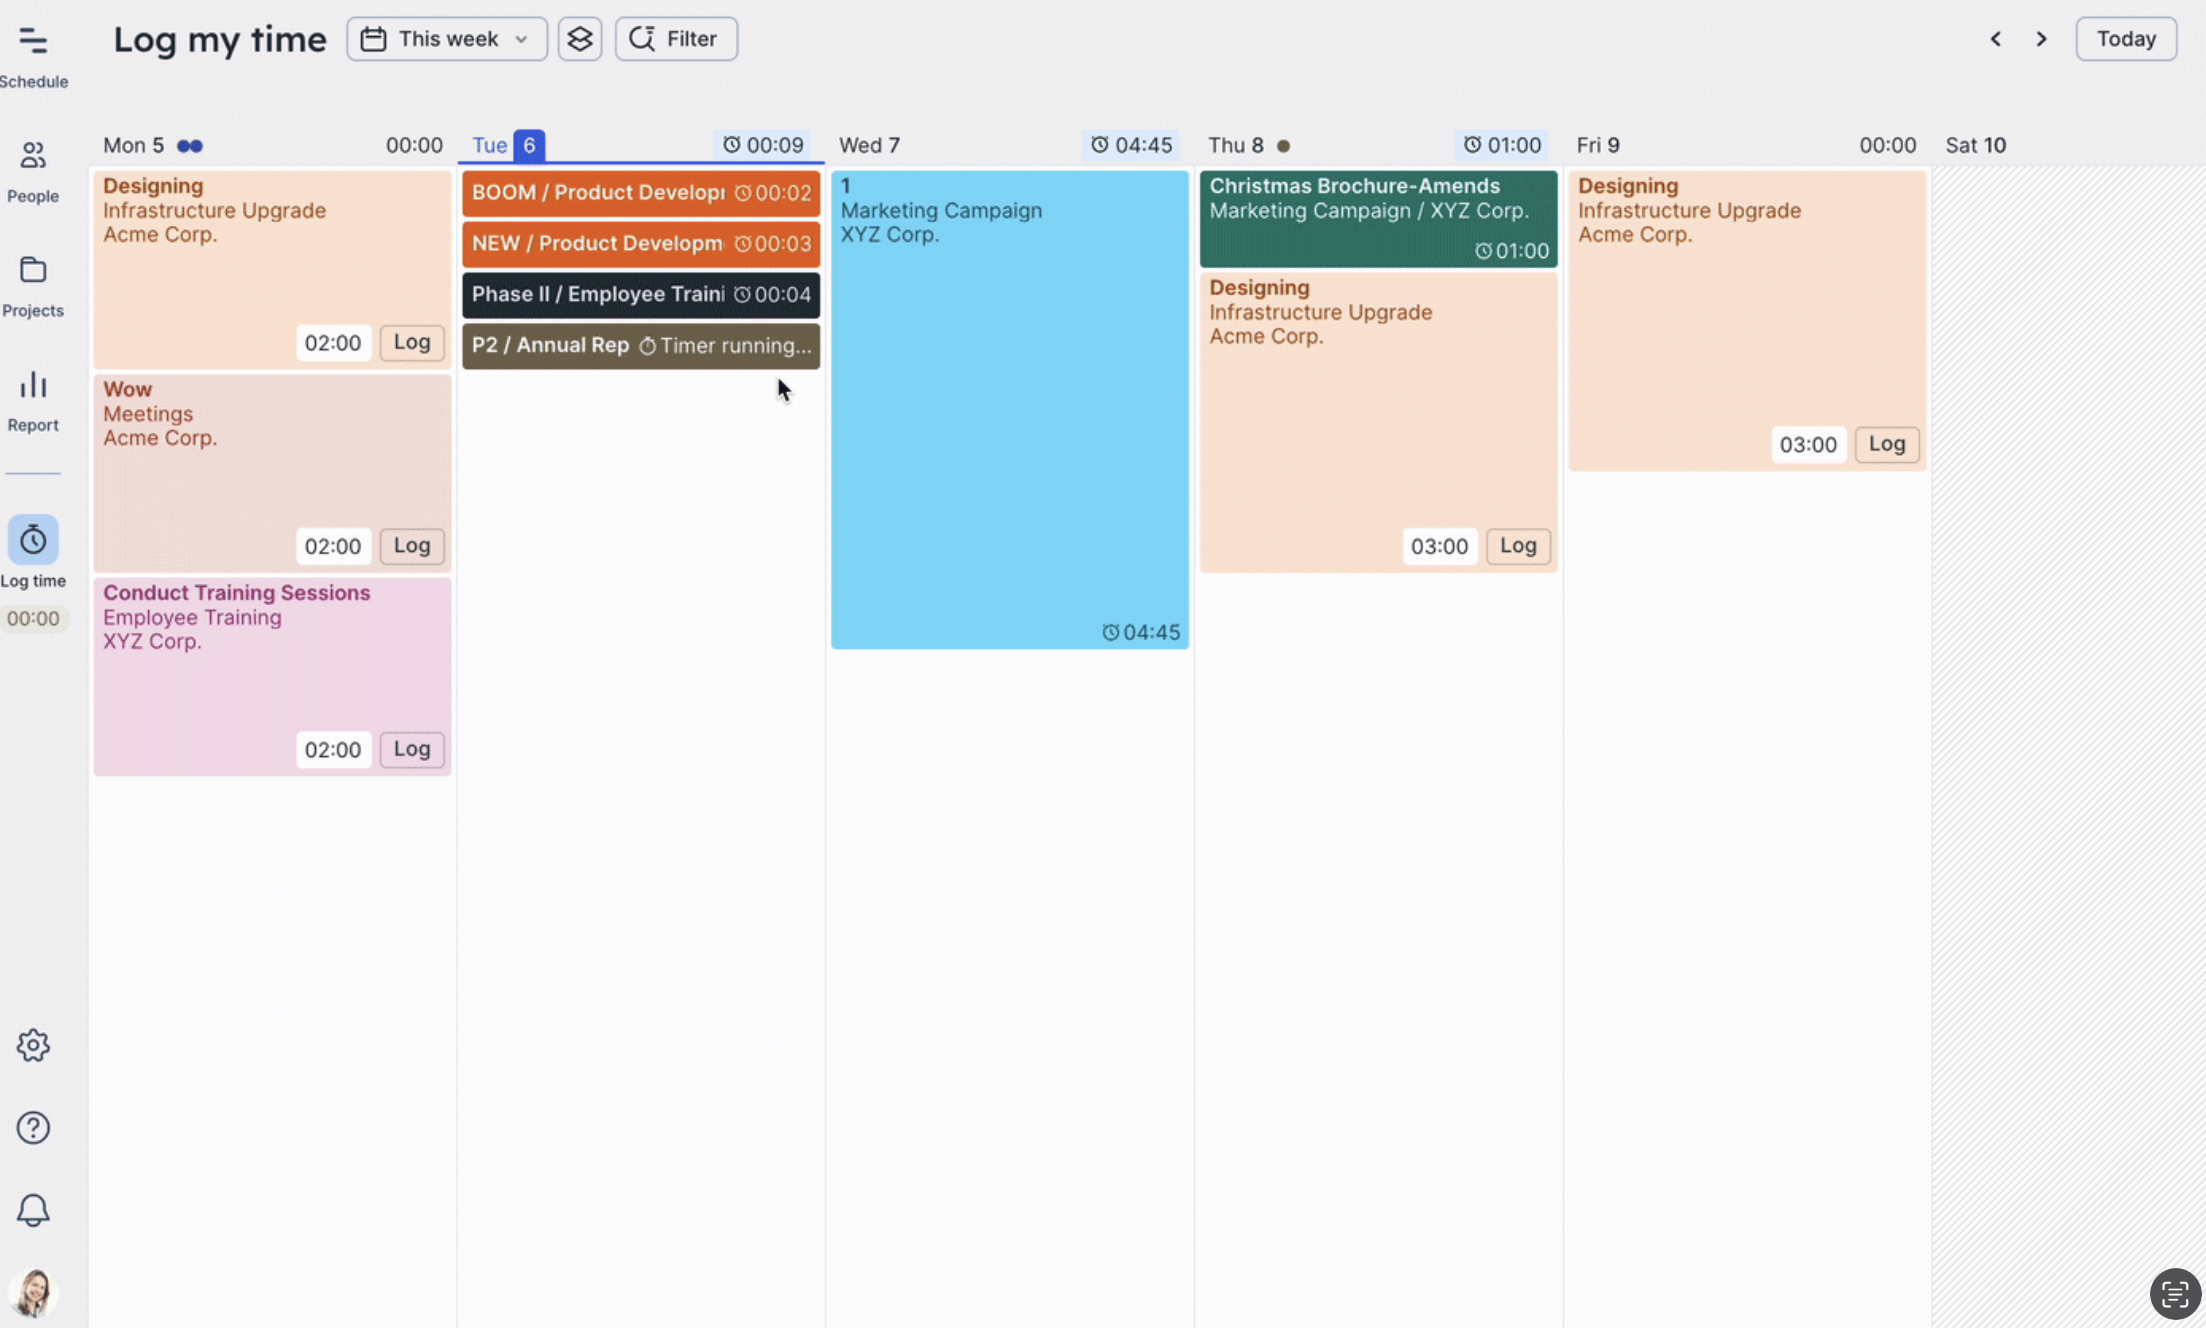
Task: Open the profile menu via avatar
Action: click(x=33, y=1292)
